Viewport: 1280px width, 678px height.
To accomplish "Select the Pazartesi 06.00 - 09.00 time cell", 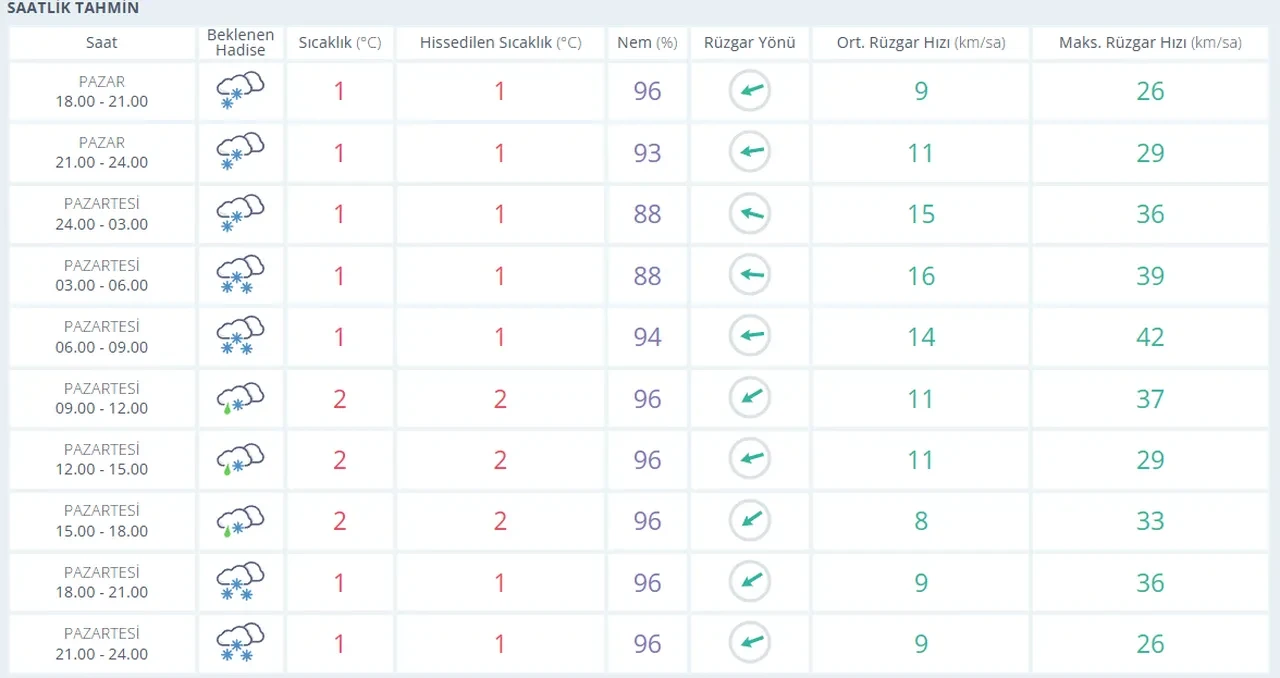I will (101, 337).
